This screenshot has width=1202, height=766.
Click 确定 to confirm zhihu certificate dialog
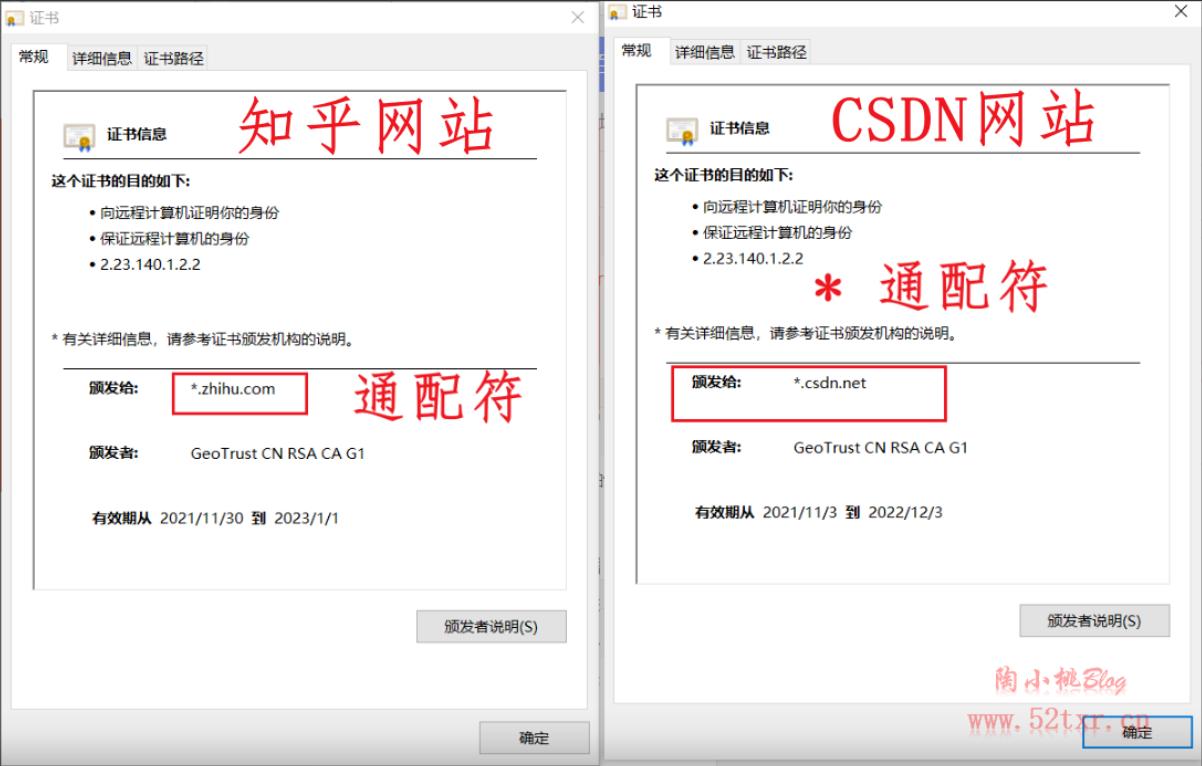coord(533,738)
